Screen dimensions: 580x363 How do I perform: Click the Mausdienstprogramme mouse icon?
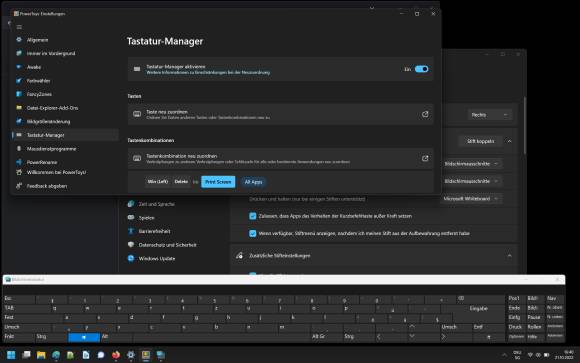pyautogui.click(x=19, y=149)
